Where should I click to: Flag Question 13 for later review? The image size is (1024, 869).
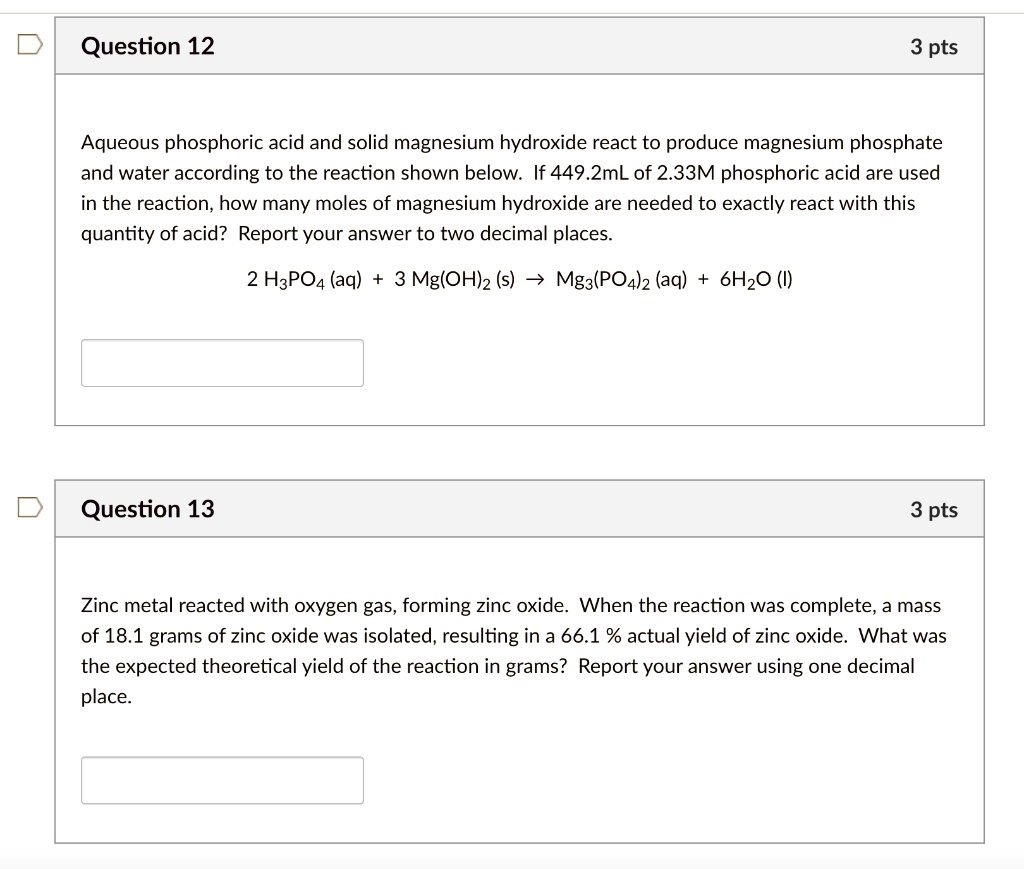(30, 507)
